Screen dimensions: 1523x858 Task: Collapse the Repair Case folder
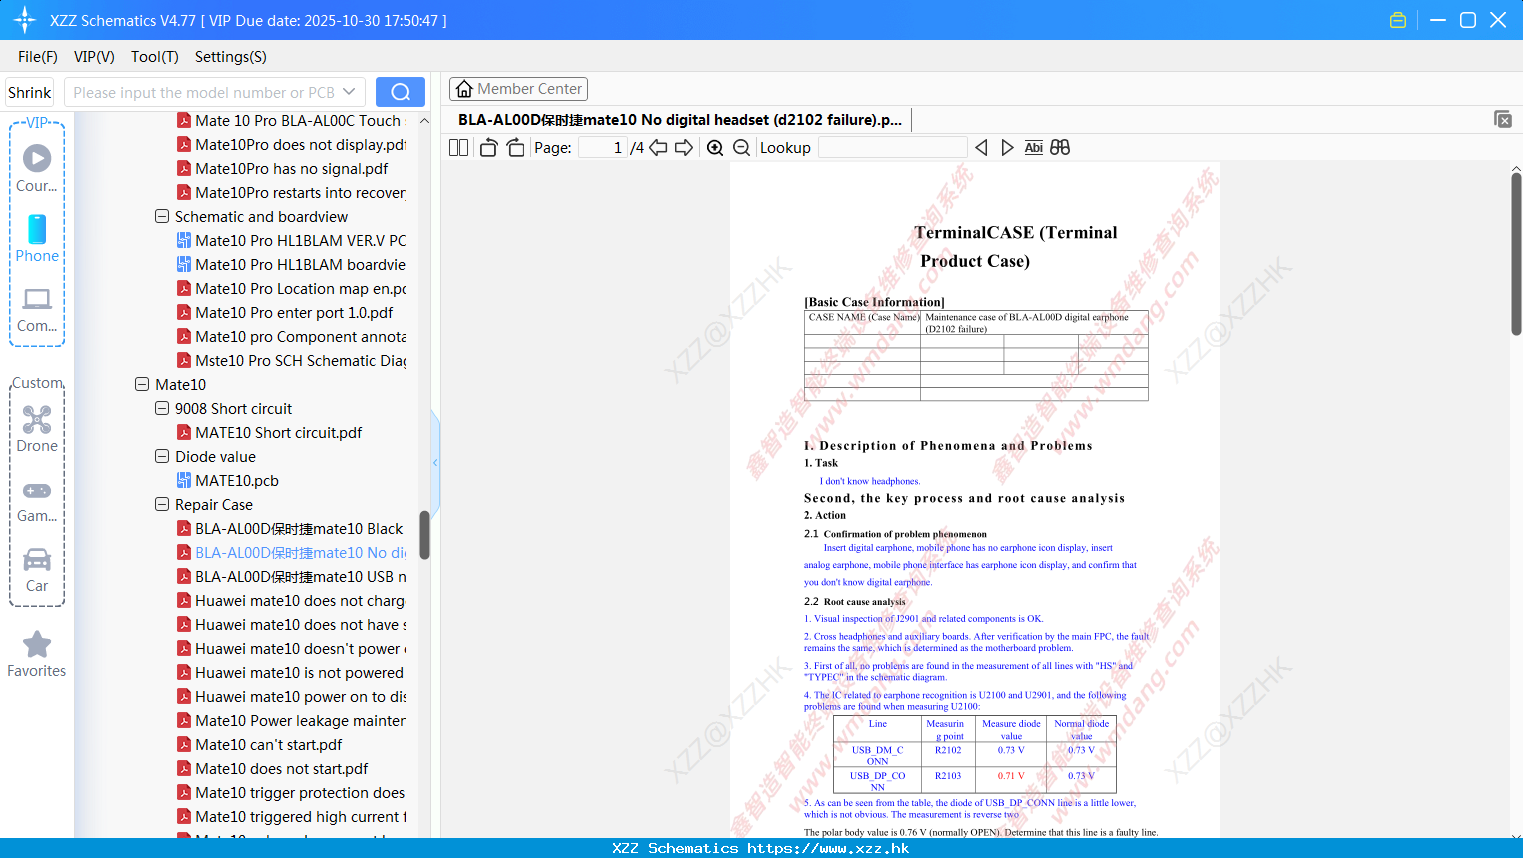click(162, 505)
